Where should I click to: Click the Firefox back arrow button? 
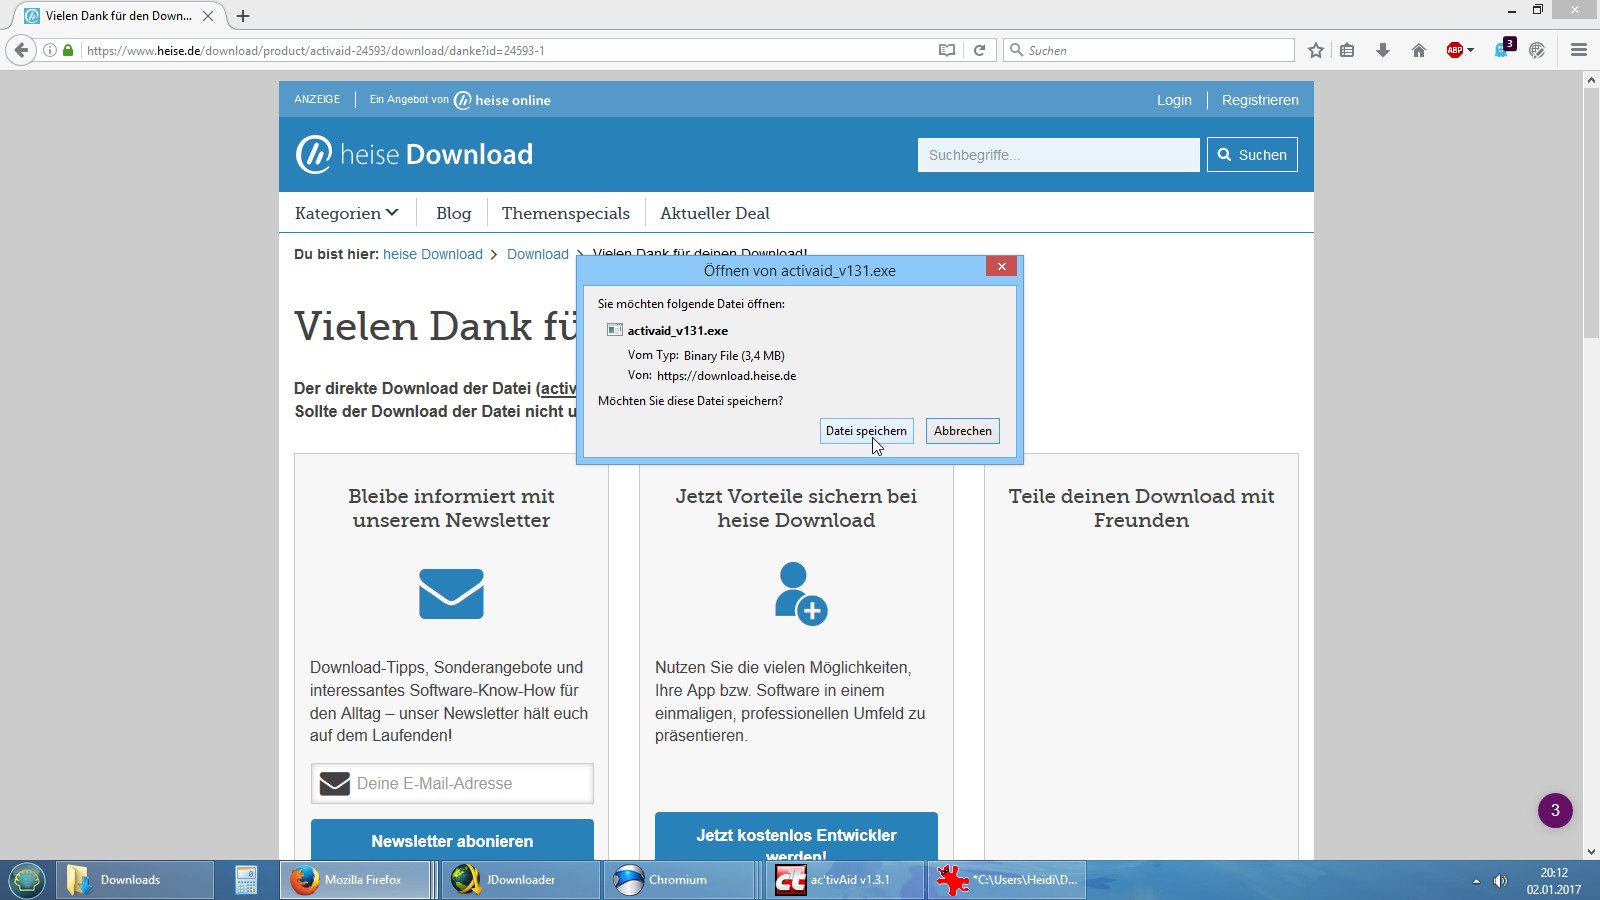(x=21, y=50)
